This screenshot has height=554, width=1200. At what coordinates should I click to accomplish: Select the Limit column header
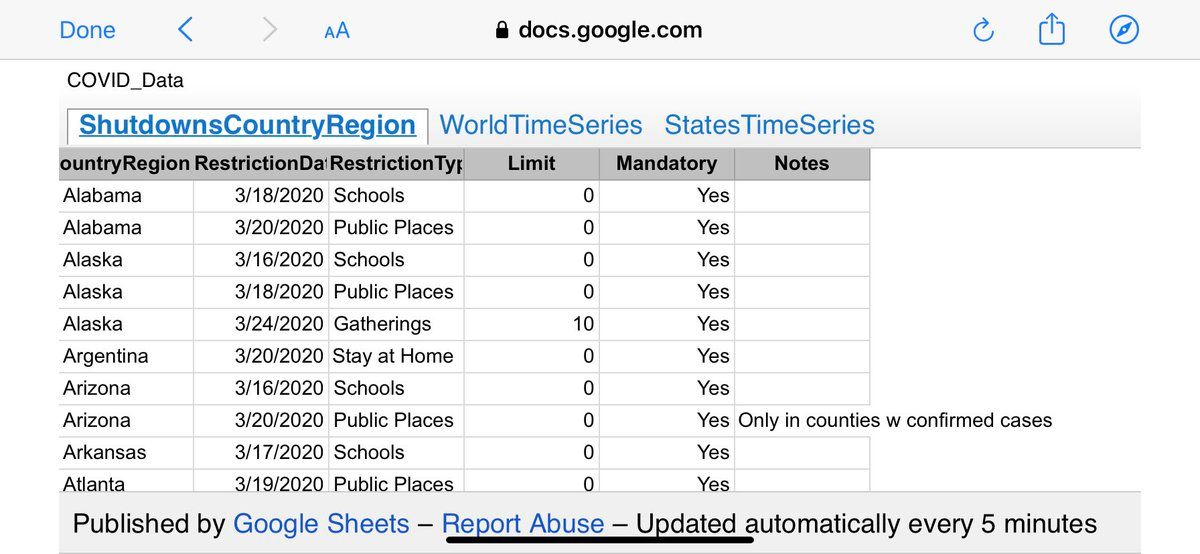coord(531,164)
